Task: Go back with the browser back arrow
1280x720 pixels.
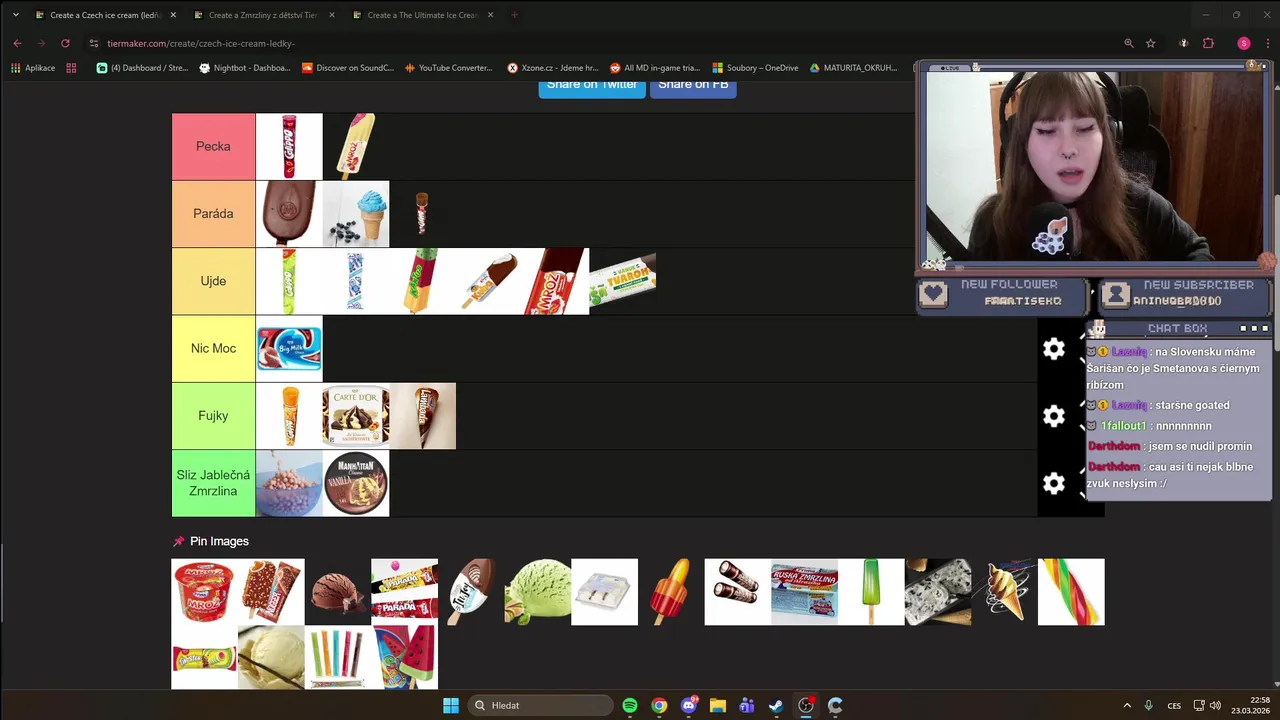Action: tap(17, 43)
